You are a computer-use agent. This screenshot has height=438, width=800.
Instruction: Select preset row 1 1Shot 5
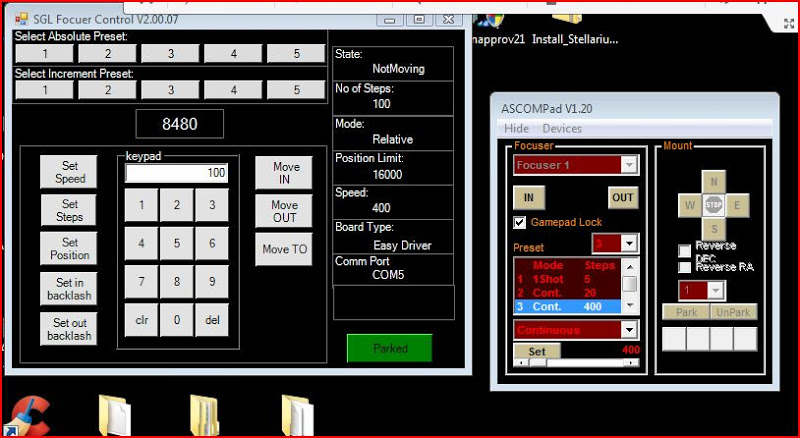[x=568, y=279]
